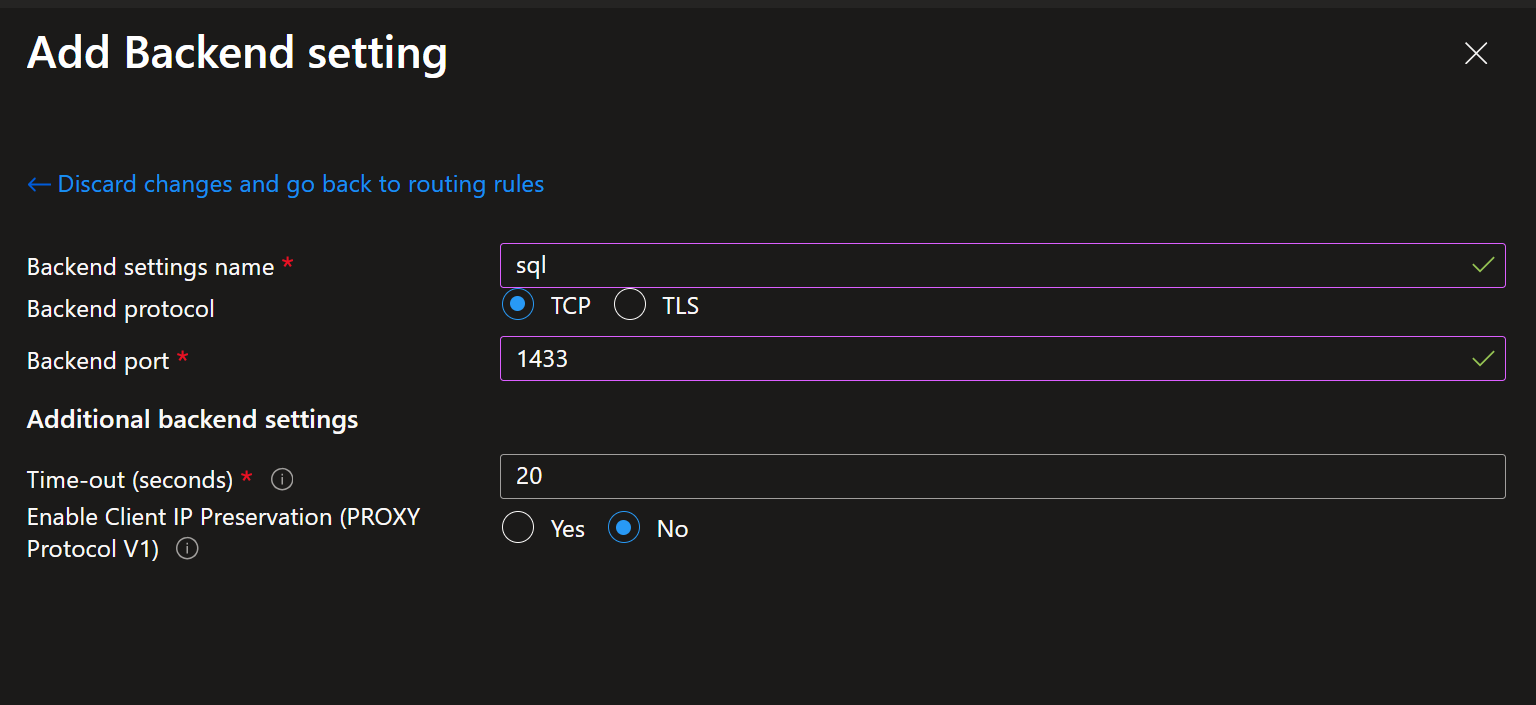Viewport: 1536px width, 705px height.
Task: Select the TCP backend protocol radio button
Action: pos(517,304)
